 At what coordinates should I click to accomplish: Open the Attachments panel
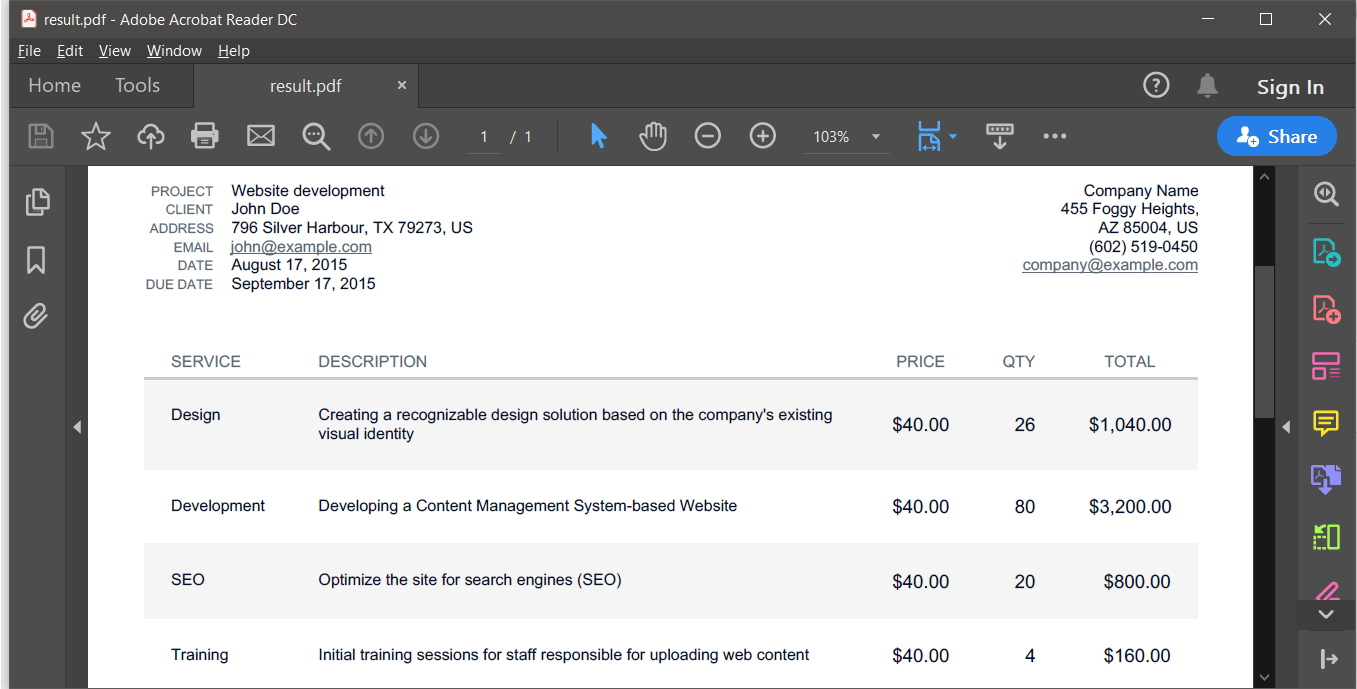38,316
